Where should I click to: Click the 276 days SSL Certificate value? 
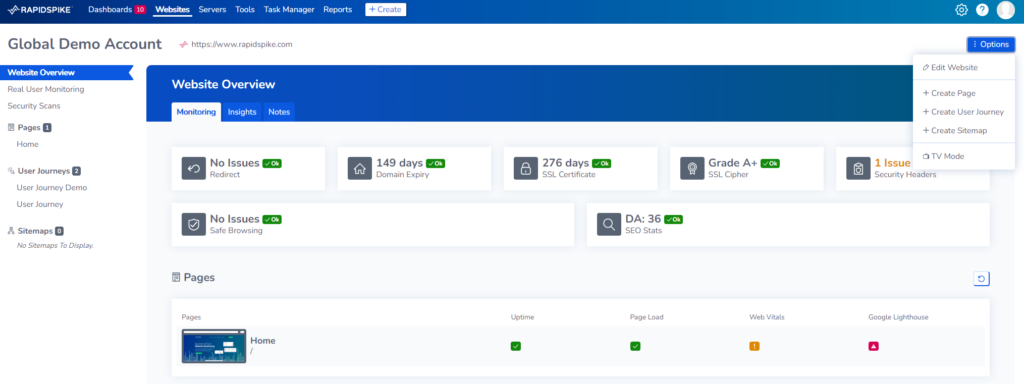point(566,163)
